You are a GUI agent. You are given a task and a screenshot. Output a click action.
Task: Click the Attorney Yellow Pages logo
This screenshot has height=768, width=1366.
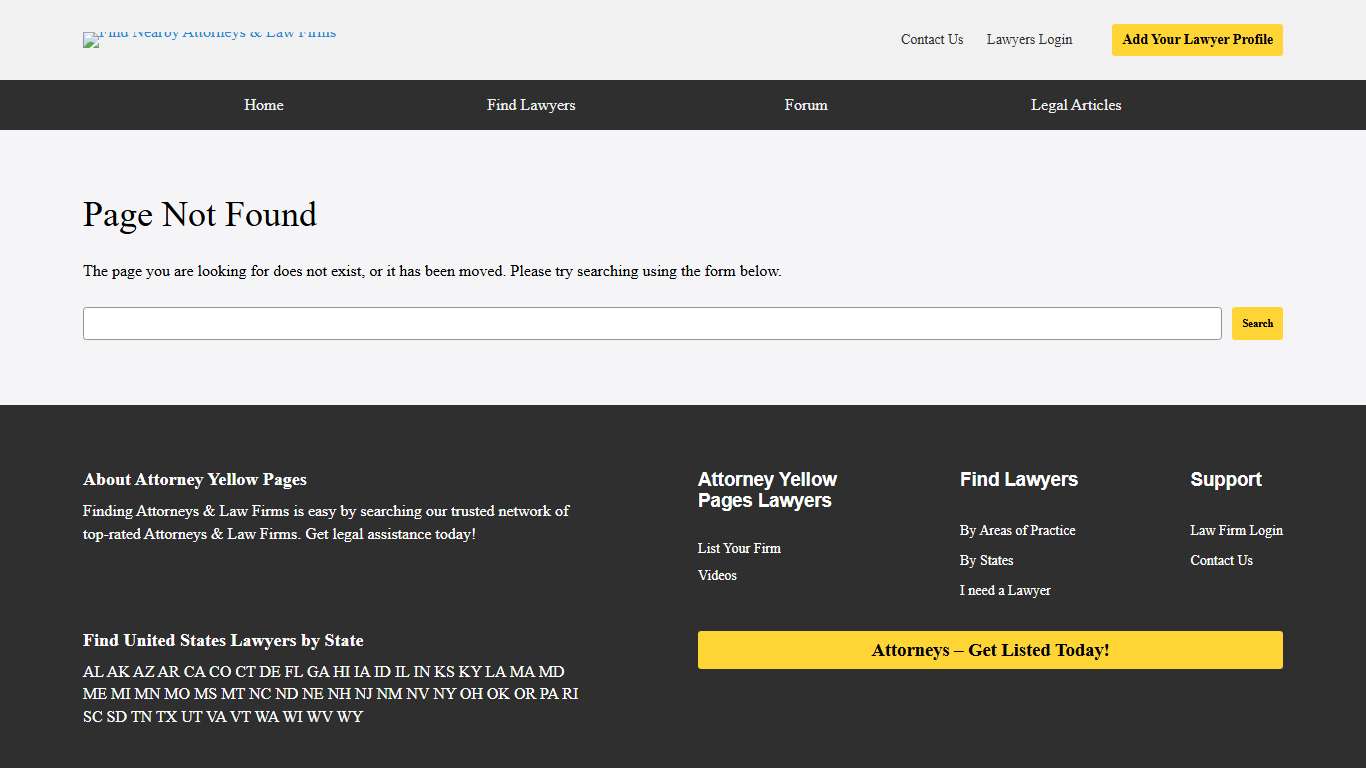click(209, 40)
